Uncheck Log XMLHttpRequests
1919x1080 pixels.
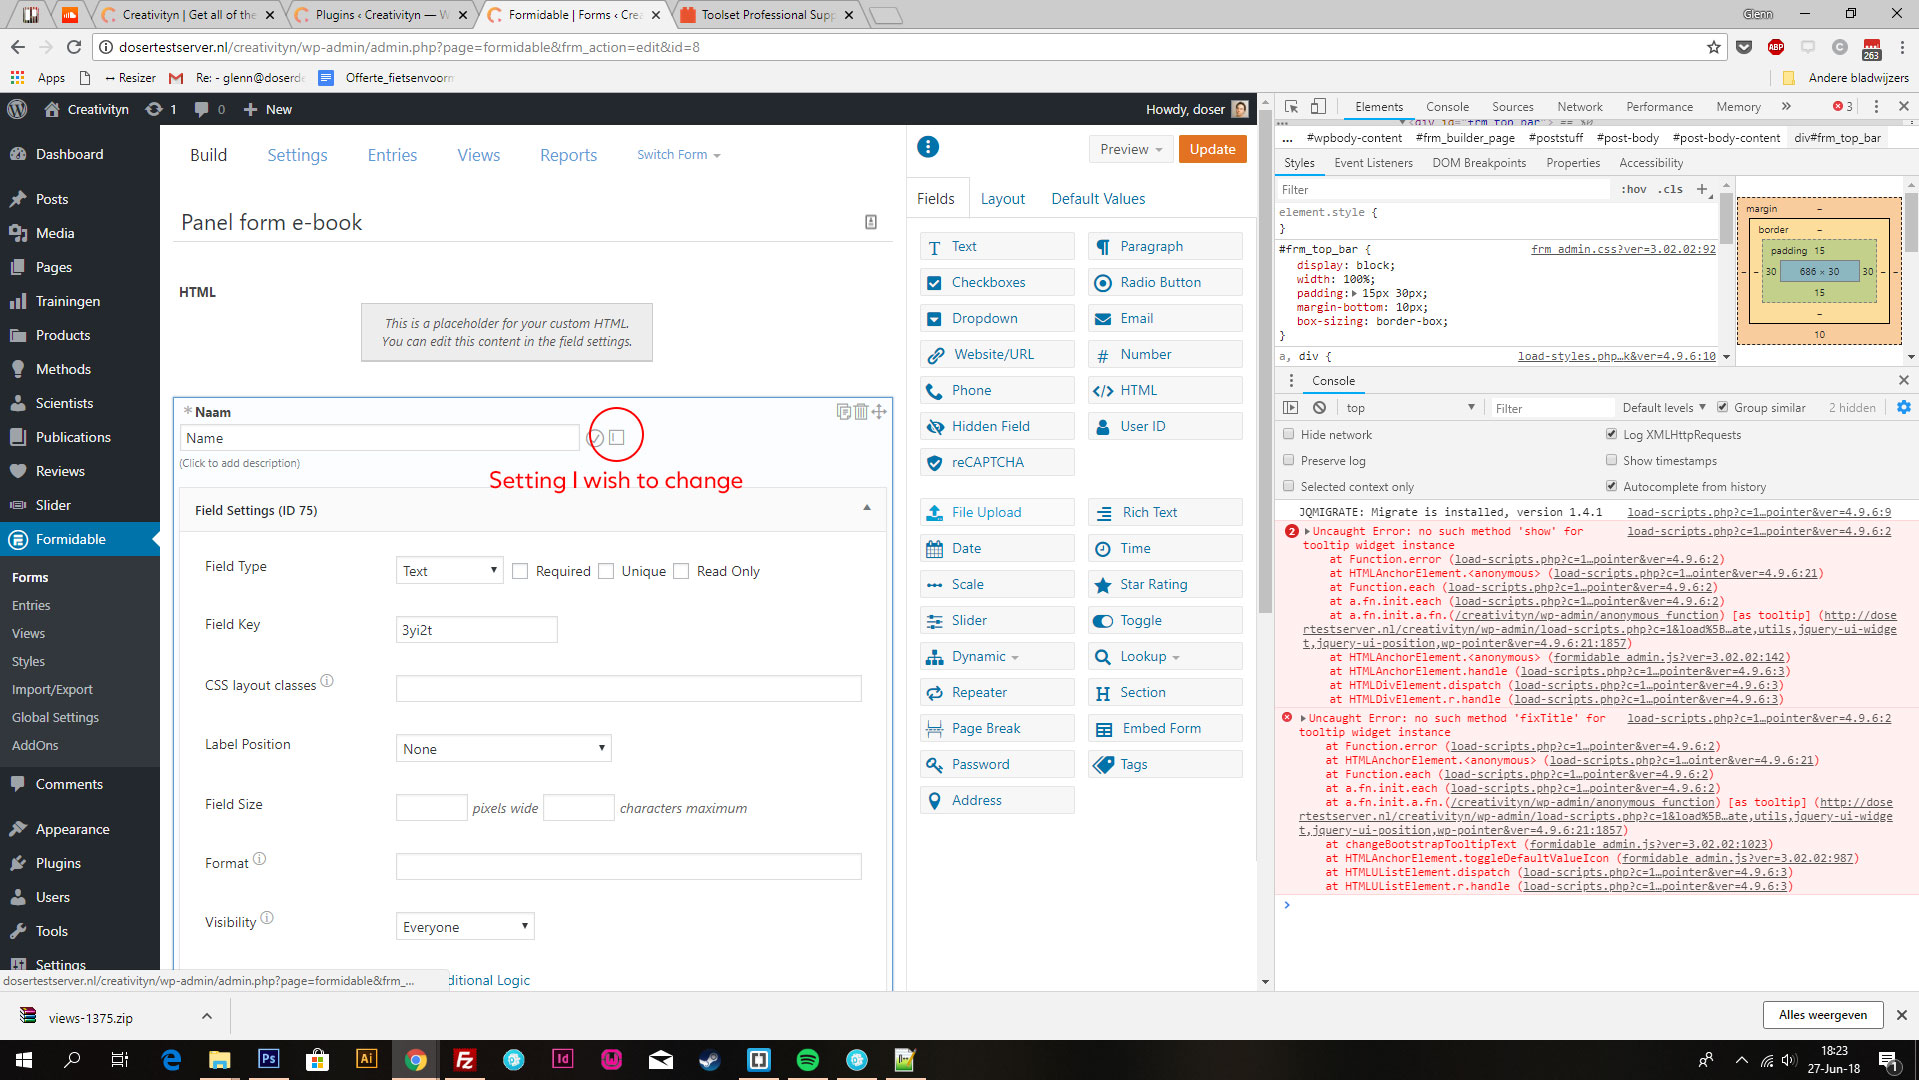(x=1611, y=434)
